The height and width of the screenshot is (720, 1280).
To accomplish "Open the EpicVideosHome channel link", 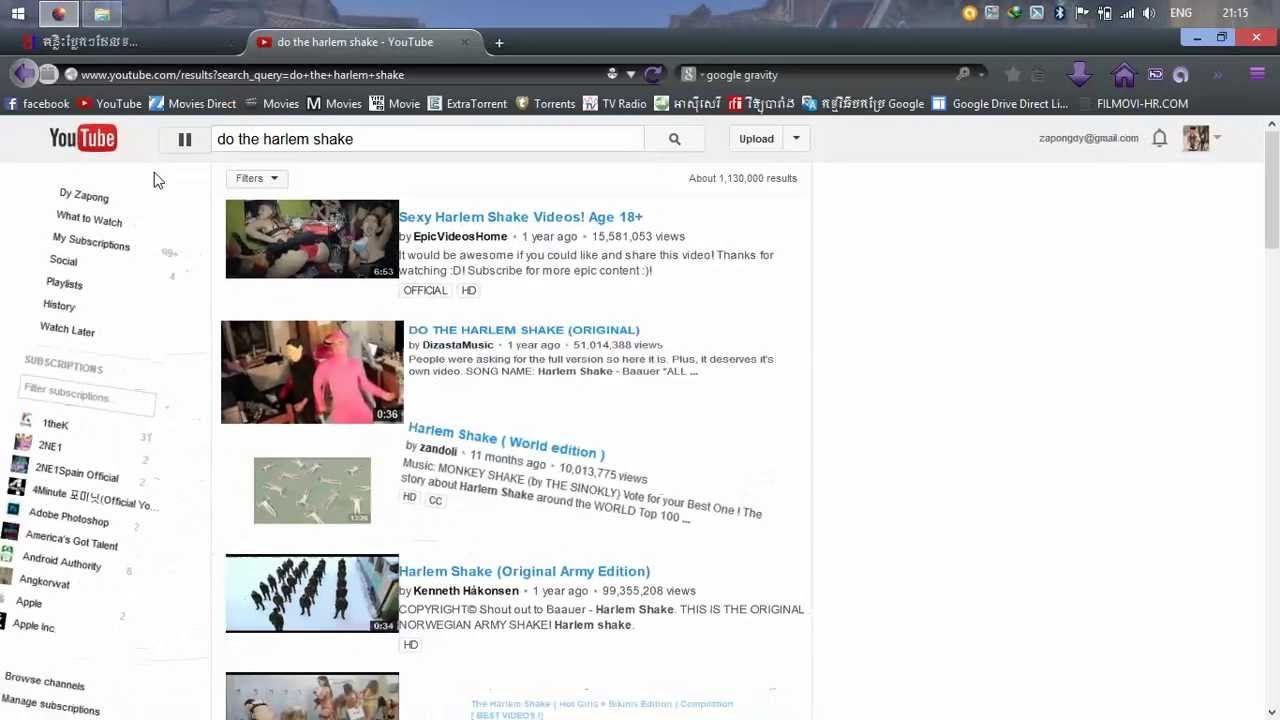I will point(460,236).
